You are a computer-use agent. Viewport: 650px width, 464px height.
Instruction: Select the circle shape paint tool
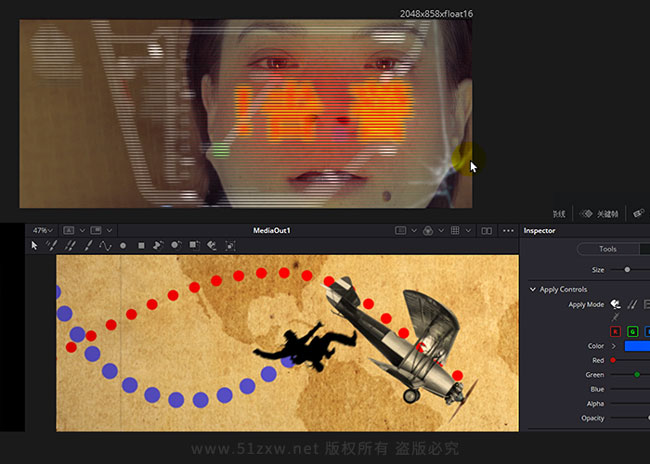[123, 246]
